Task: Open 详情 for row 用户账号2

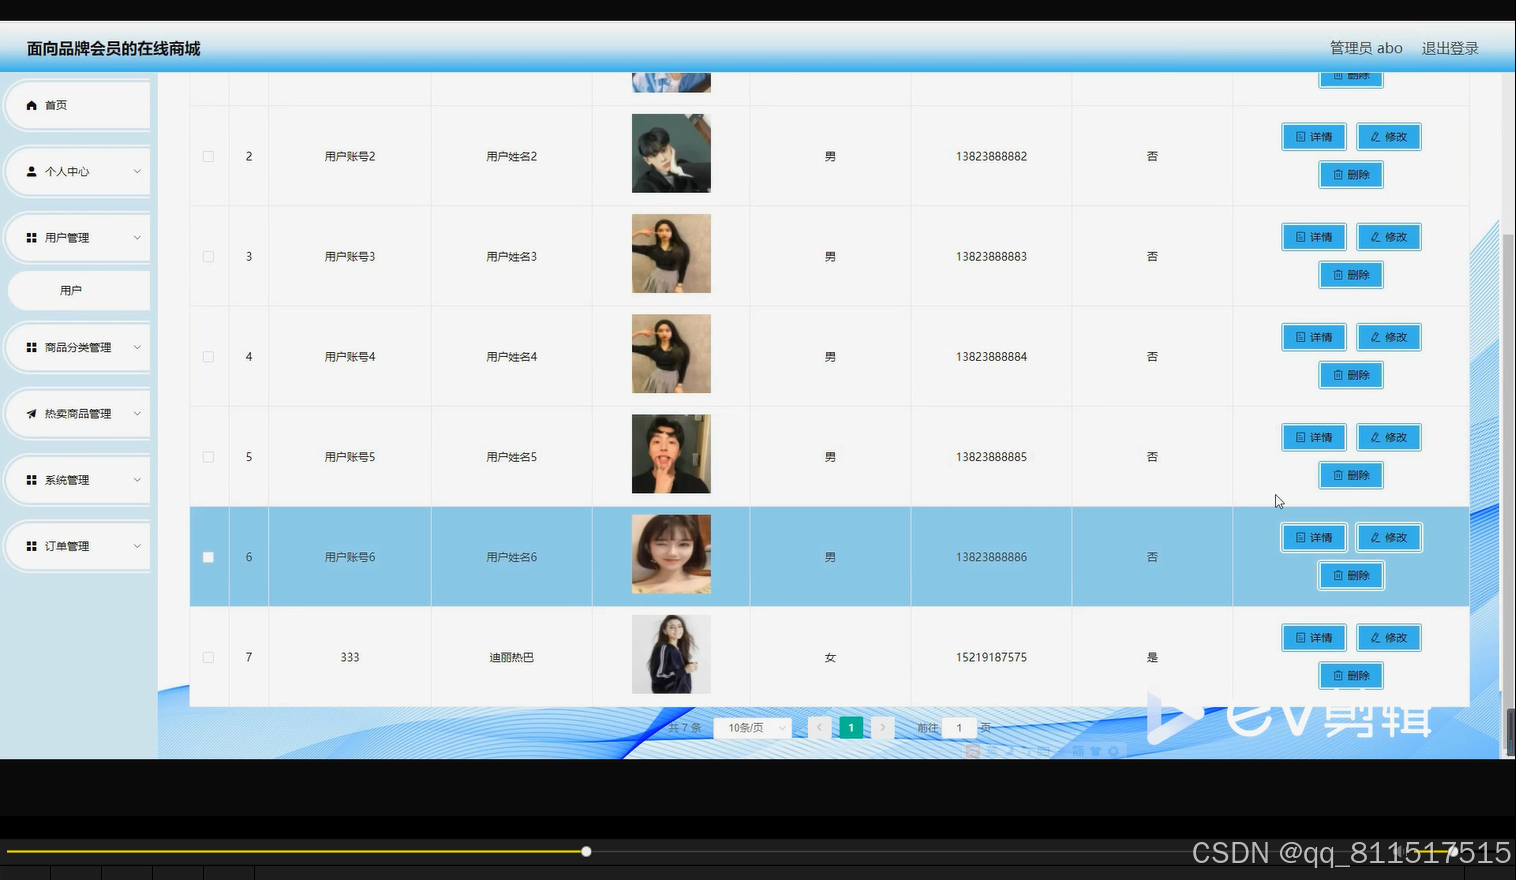Action: pyautogui.click(x=1314, y=137)
